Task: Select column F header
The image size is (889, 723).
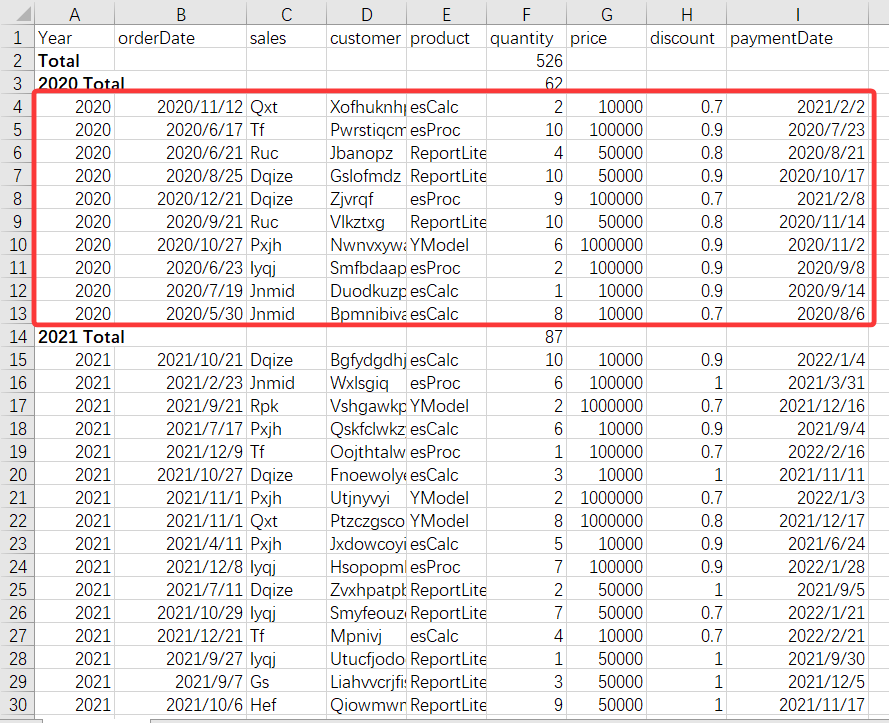Action: point(526,14)
